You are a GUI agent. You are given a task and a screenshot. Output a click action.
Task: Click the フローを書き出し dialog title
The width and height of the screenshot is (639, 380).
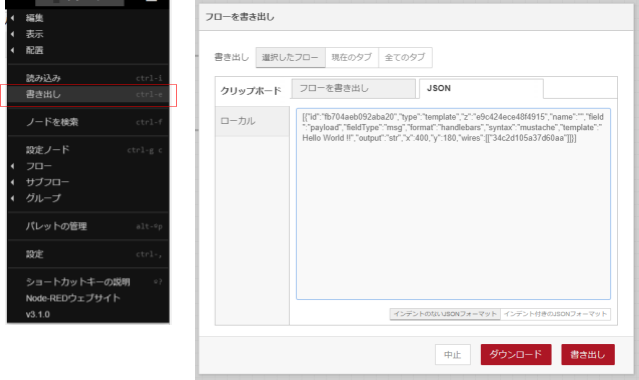tap(240, 17)
